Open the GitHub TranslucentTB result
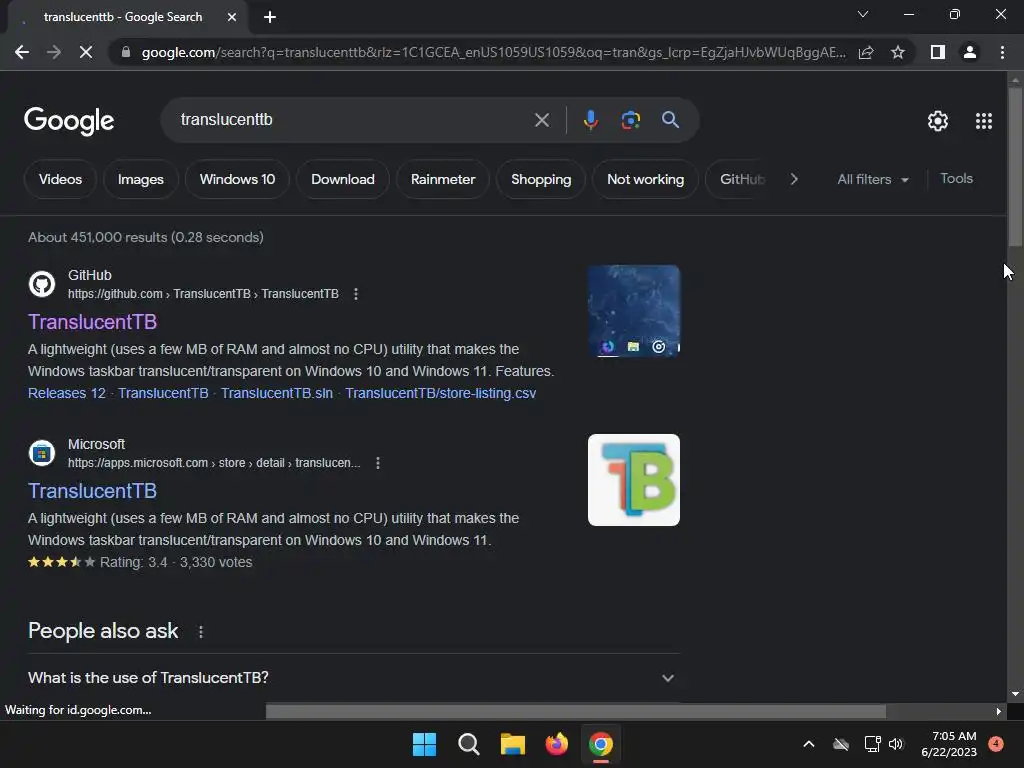Image resolution: width=1024 pixels, height=768 pixels. 92,322
